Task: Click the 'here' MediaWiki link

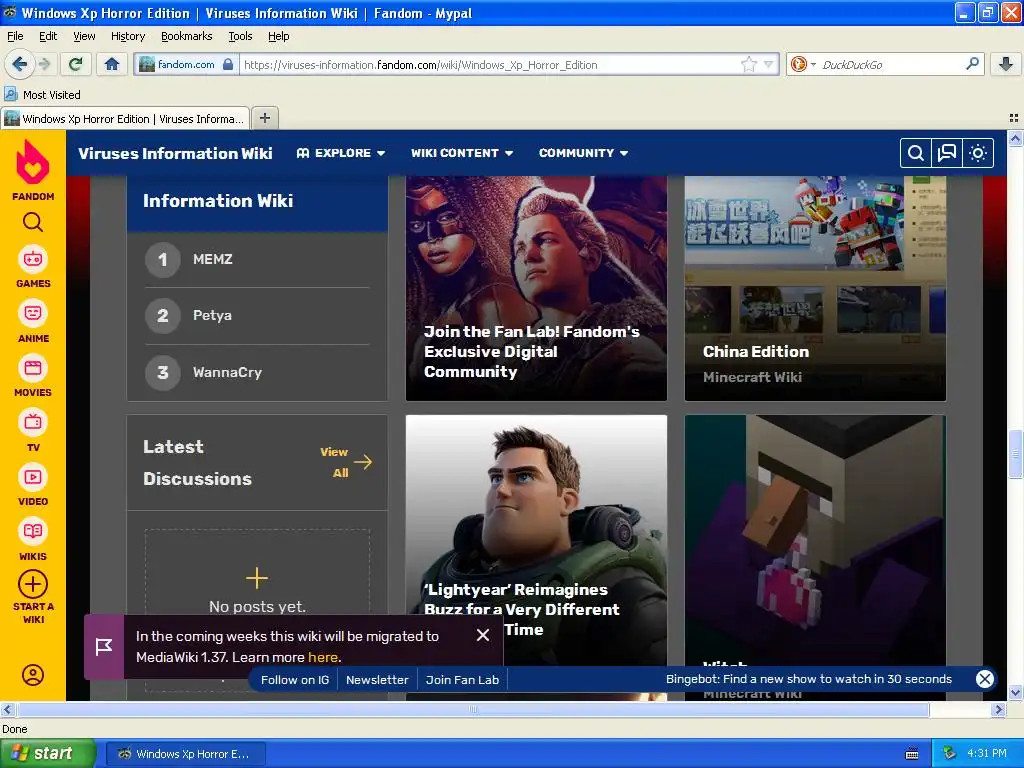Action: pyautogui.click(x=323, y=657)
